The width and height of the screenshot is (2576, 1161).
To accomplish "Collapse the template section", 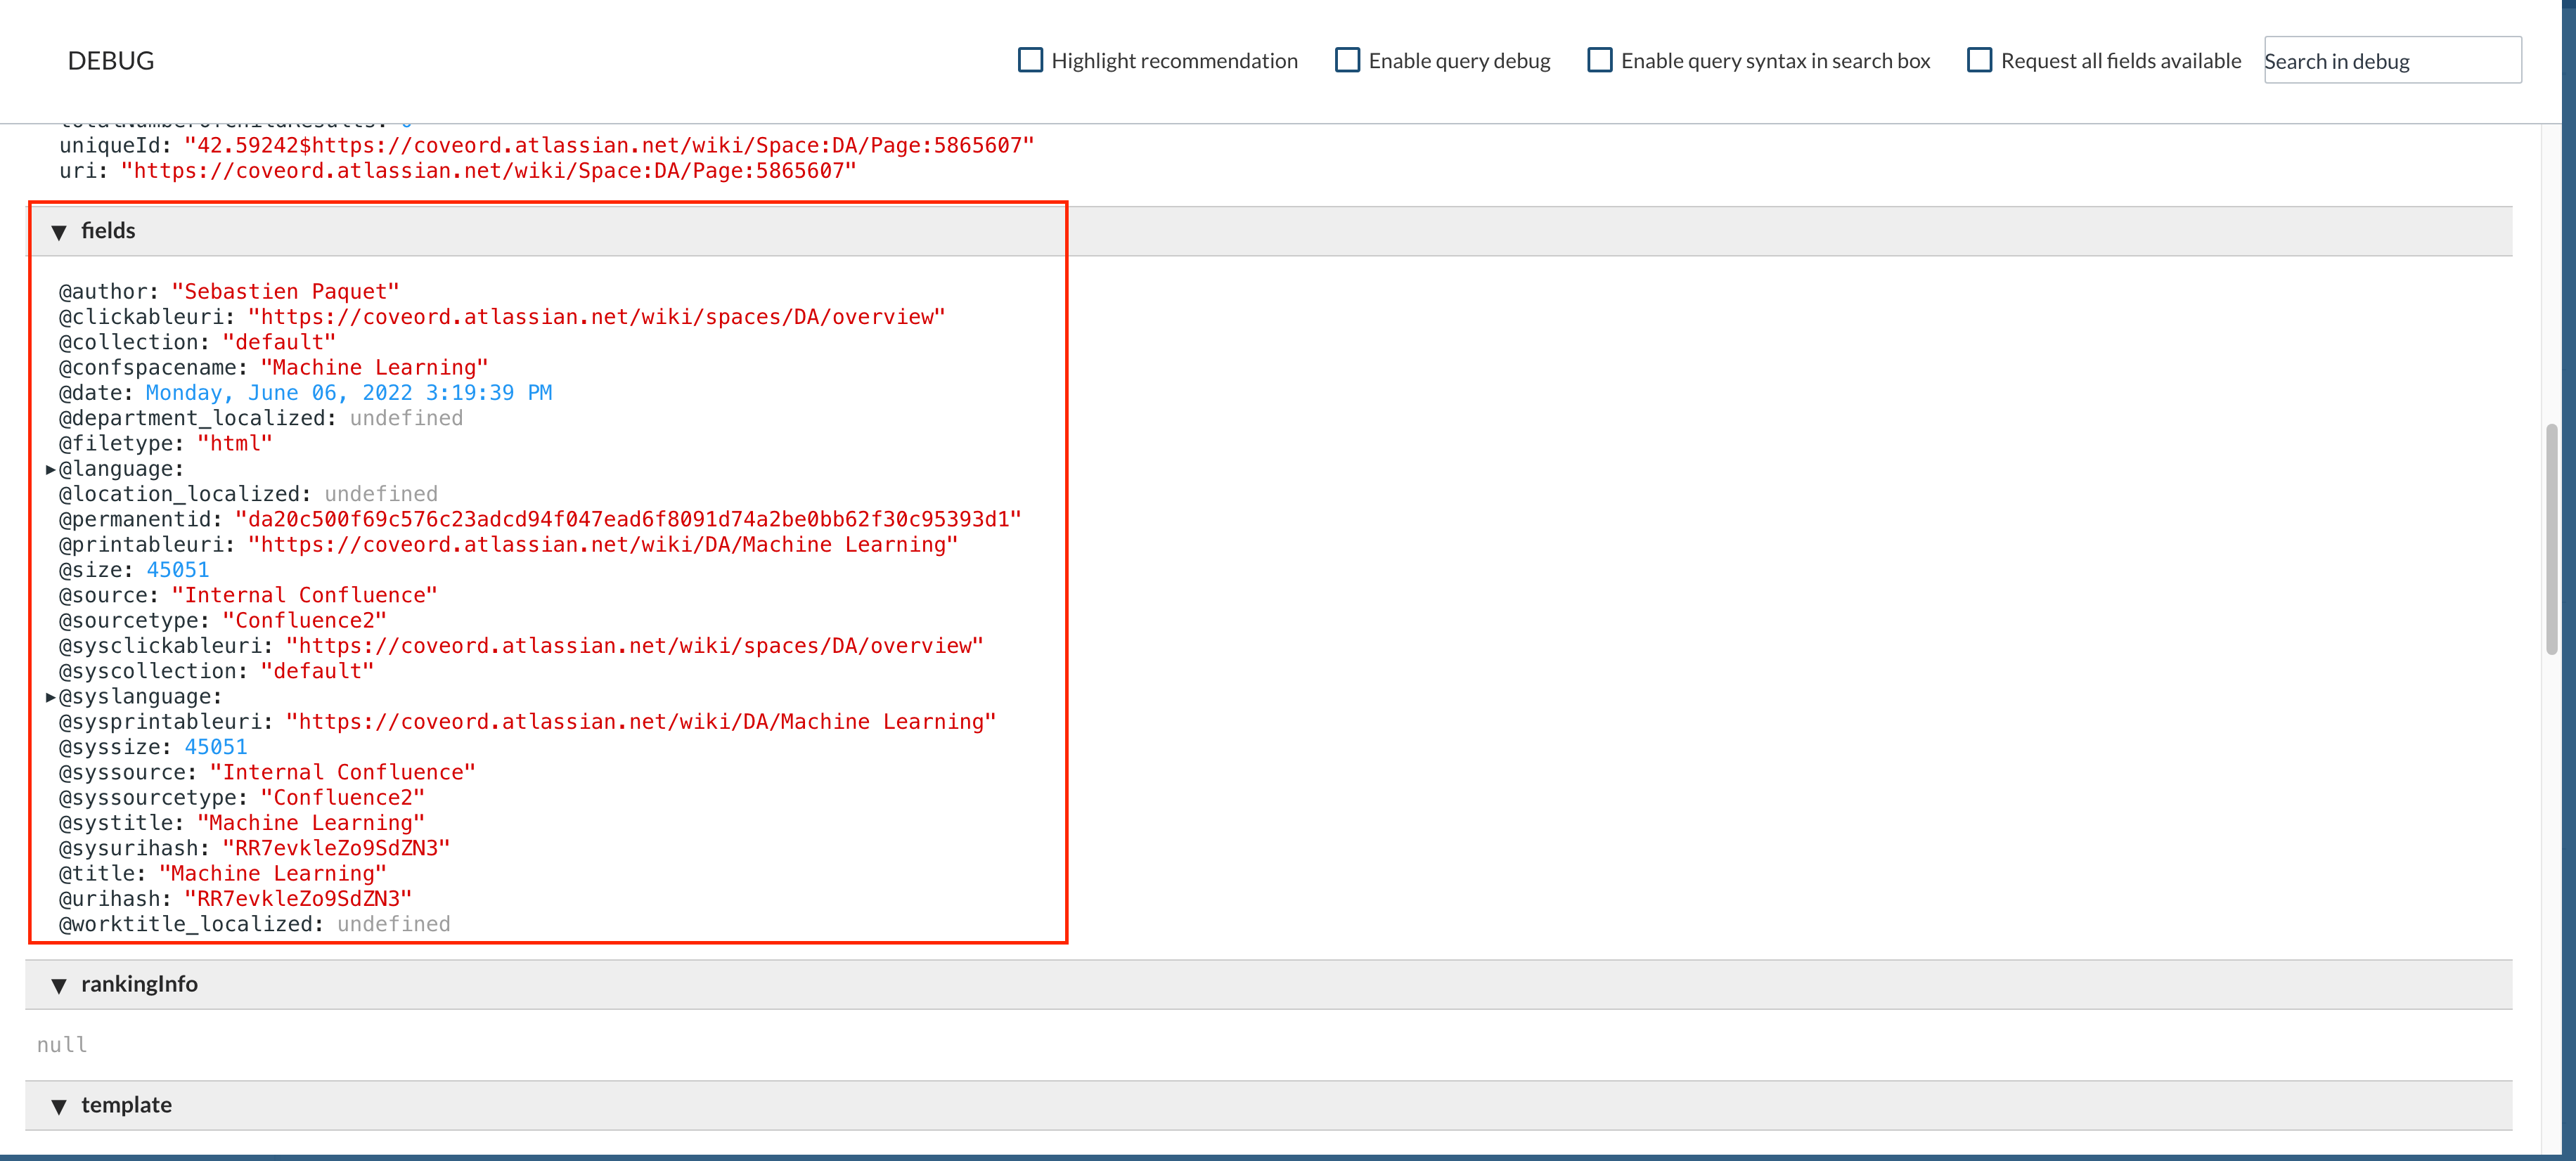I will [59, 1107].
